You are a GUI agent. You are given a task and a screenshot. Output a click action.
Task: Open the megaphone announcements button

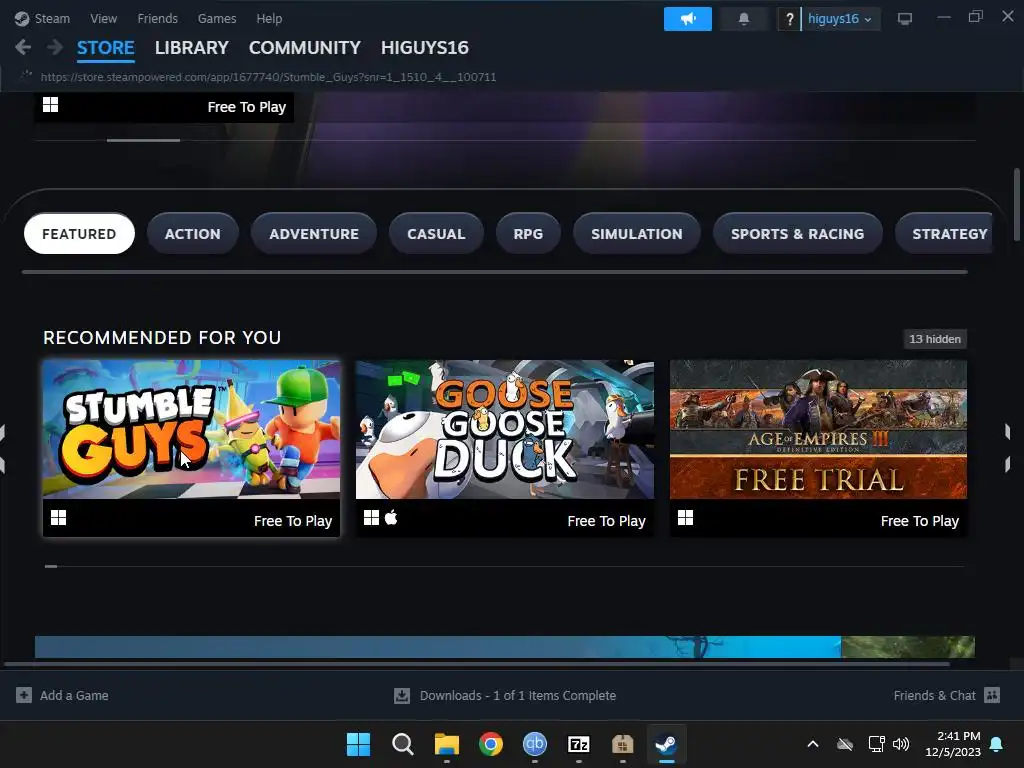pyautogui.click(x=688, y=19)
